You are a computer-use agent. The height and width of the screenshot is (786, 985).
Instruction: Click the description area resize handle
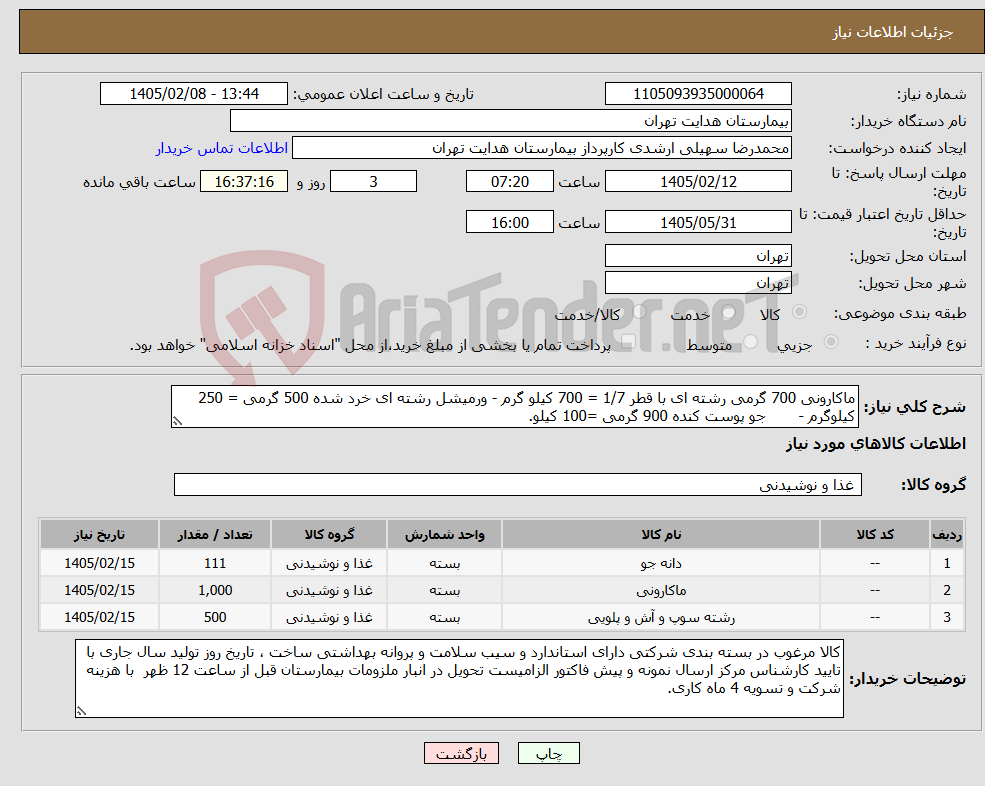point(177,422)
